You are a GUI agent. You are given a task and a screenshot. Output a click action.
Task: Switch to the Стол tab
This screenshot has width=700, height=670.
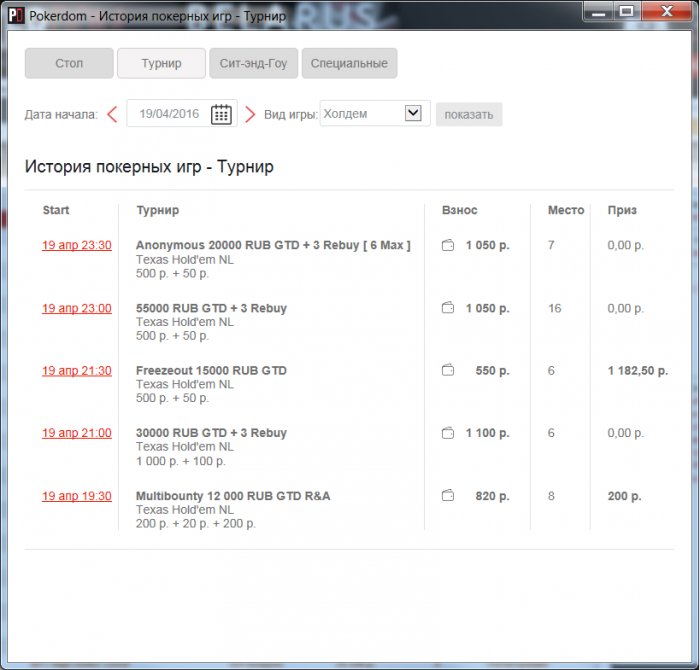pos(69,63)
